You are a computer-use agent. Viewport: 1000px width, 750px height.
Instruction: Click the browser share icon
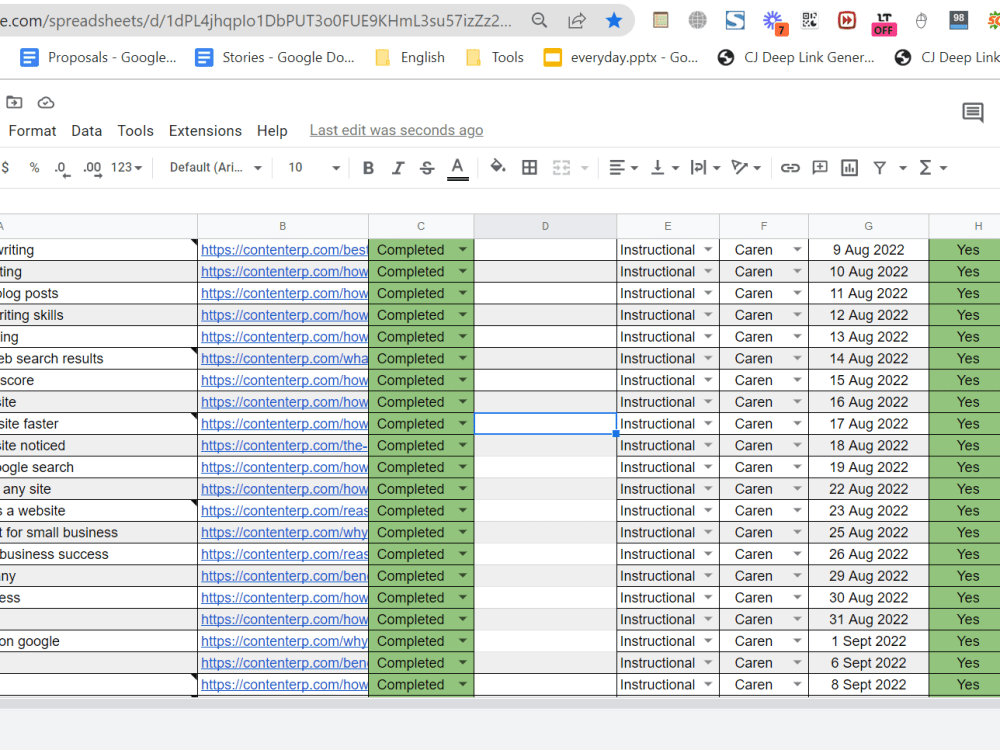point(577,20)
